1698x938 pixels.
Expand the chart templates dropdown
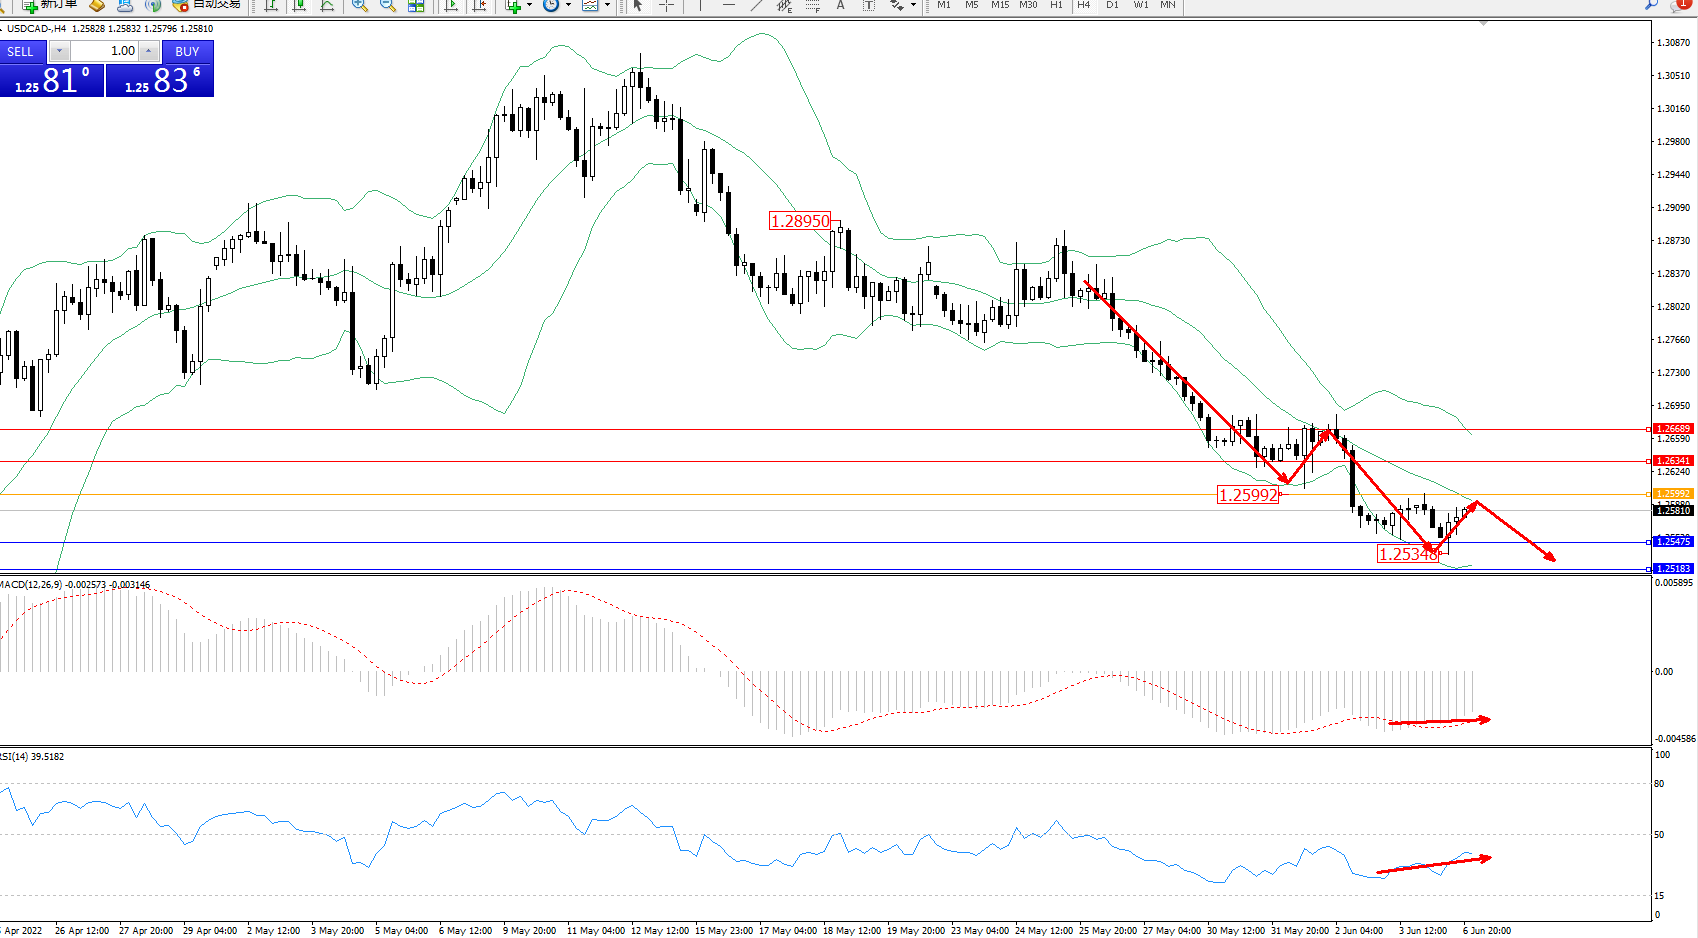(x=607, y=5)
